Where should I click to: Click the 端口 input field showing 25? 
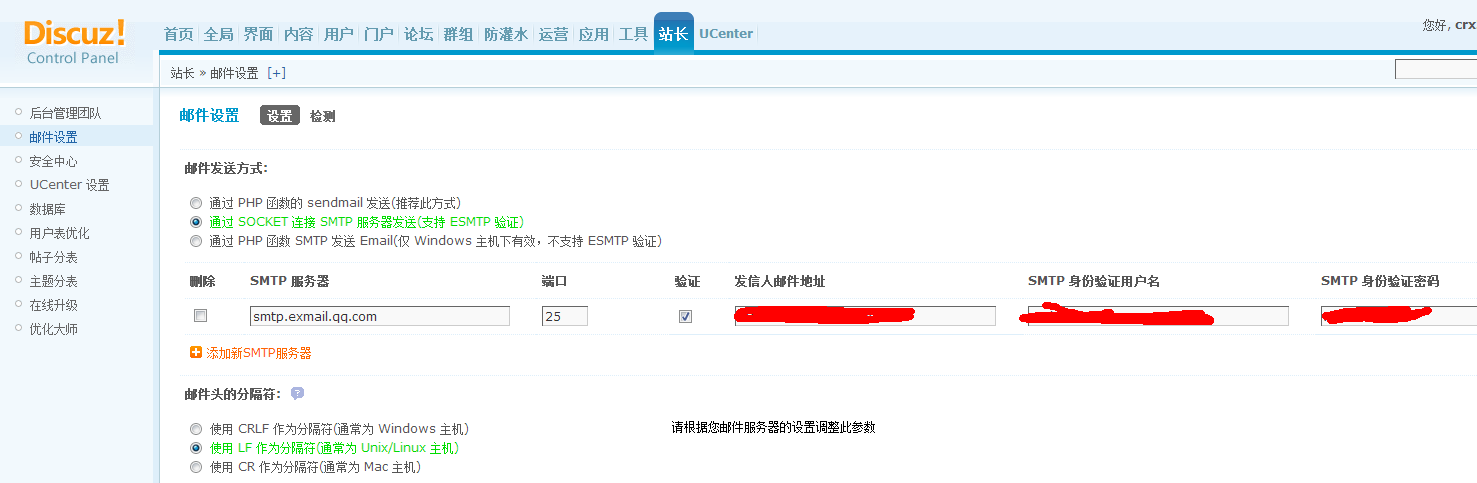[x=565, y=316]
